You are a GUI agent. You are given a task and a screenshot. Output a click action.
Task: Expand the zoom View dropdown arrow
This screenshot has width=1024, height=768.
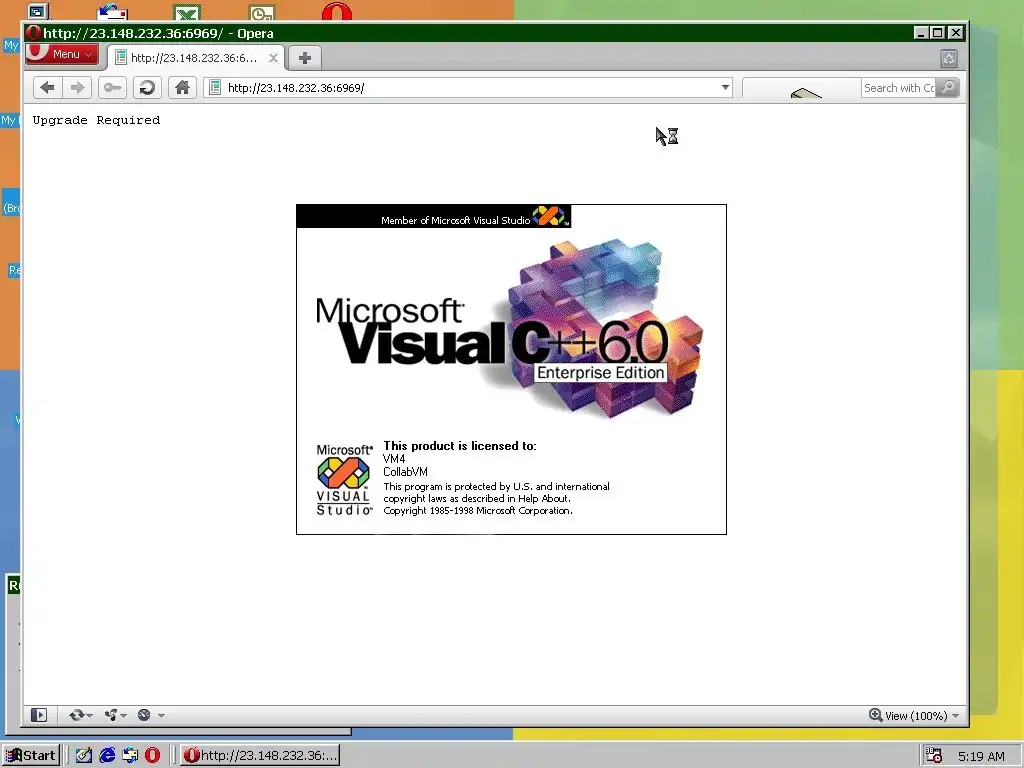[955, 716]
